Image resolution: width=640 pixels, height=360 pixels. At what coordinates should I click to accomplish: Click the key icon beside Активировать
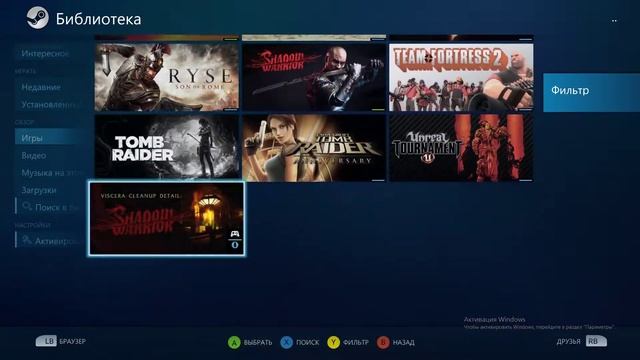(27, 240)
